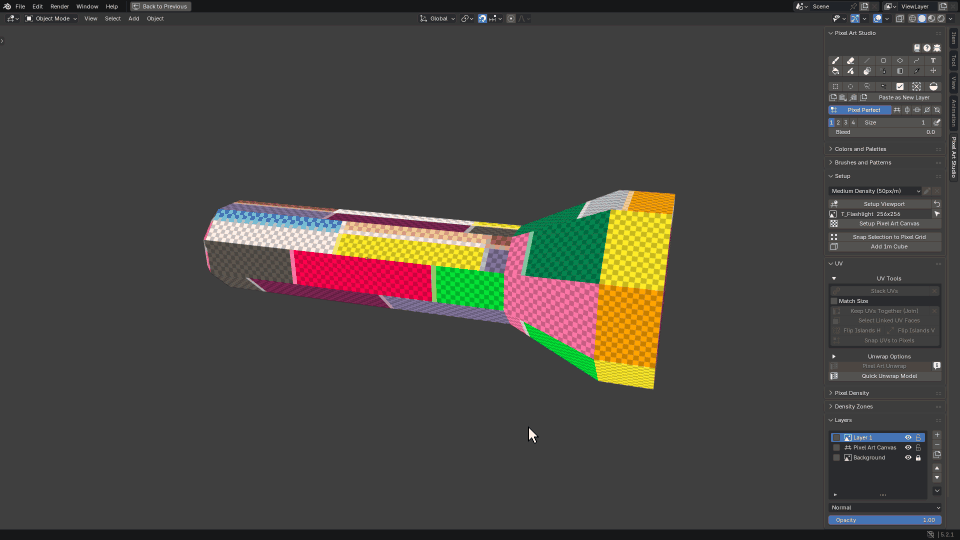The image size is (960, 540).
Task: Open the Edit menu
Action: coord(37,6)
